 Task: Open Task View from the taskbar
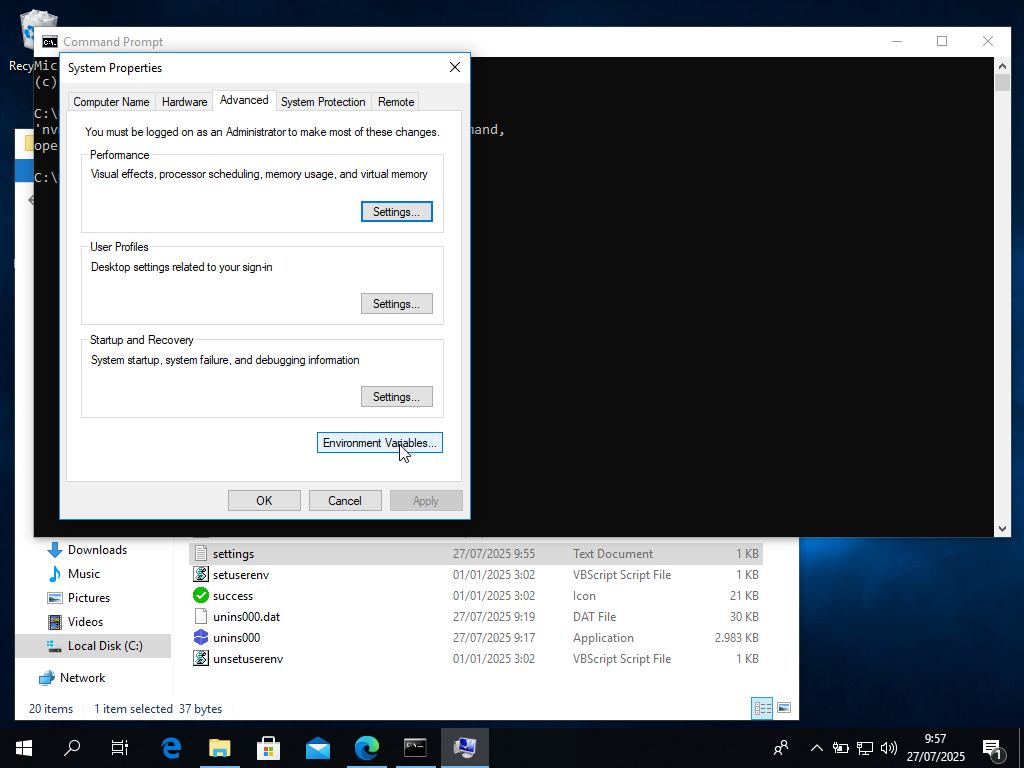coord(119,747)
